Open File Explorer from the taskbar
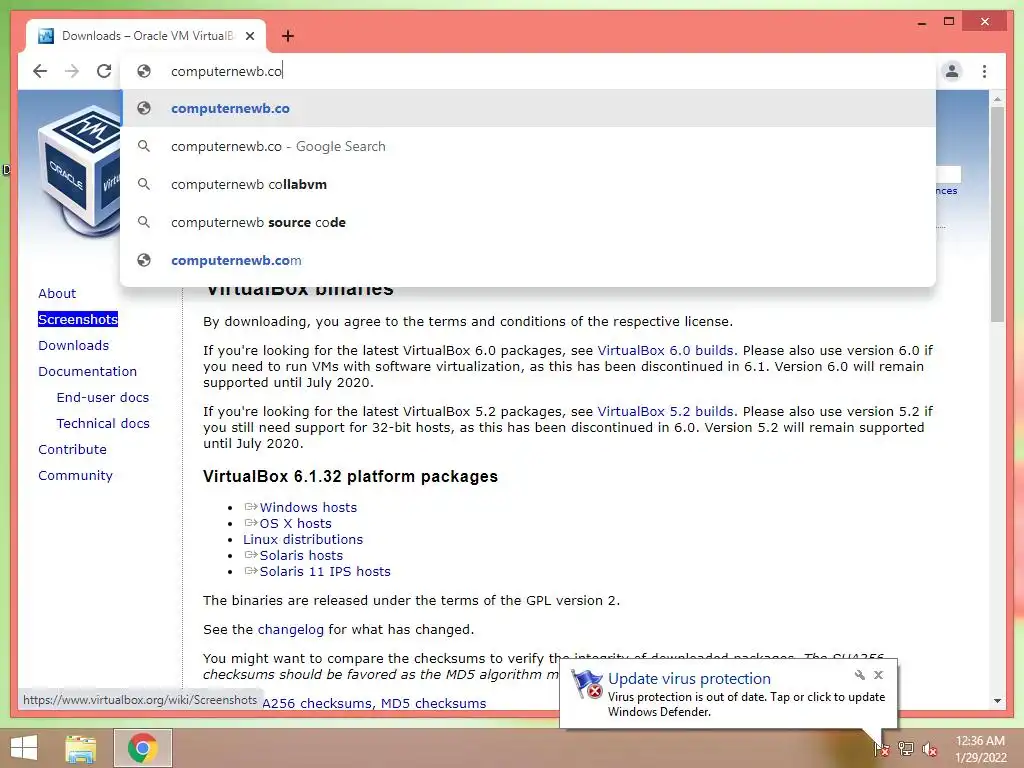Screen dimensions: 1024x768 click(x=81, y=748)
